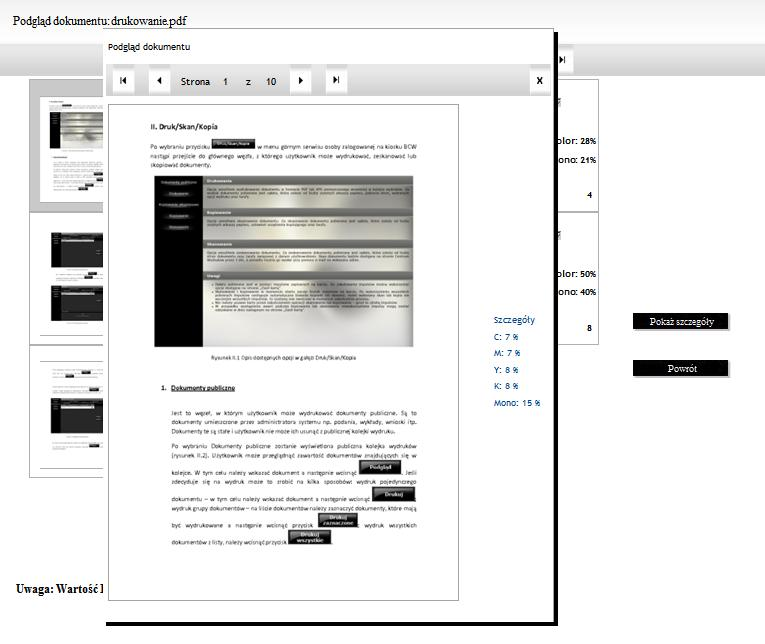Jump to last page in preview dialog
The width and height of the screenshot is (765, 644).
click(x=336, y=80)
